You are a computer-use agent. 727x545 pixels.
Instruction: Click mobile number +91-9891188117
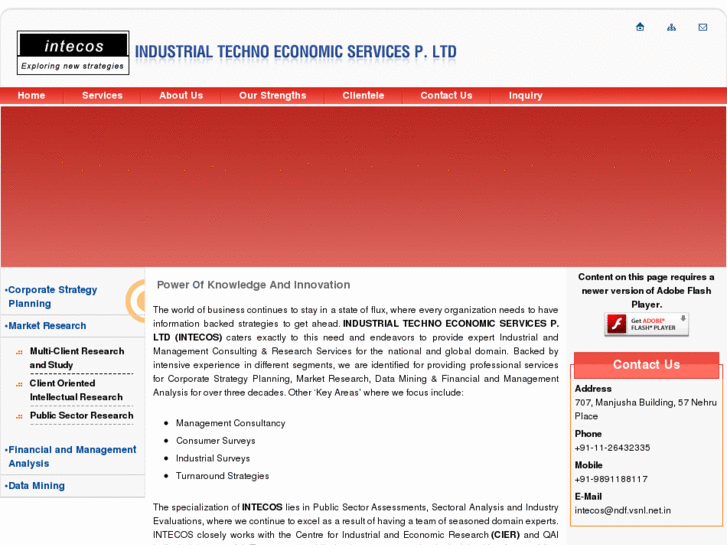611,479
